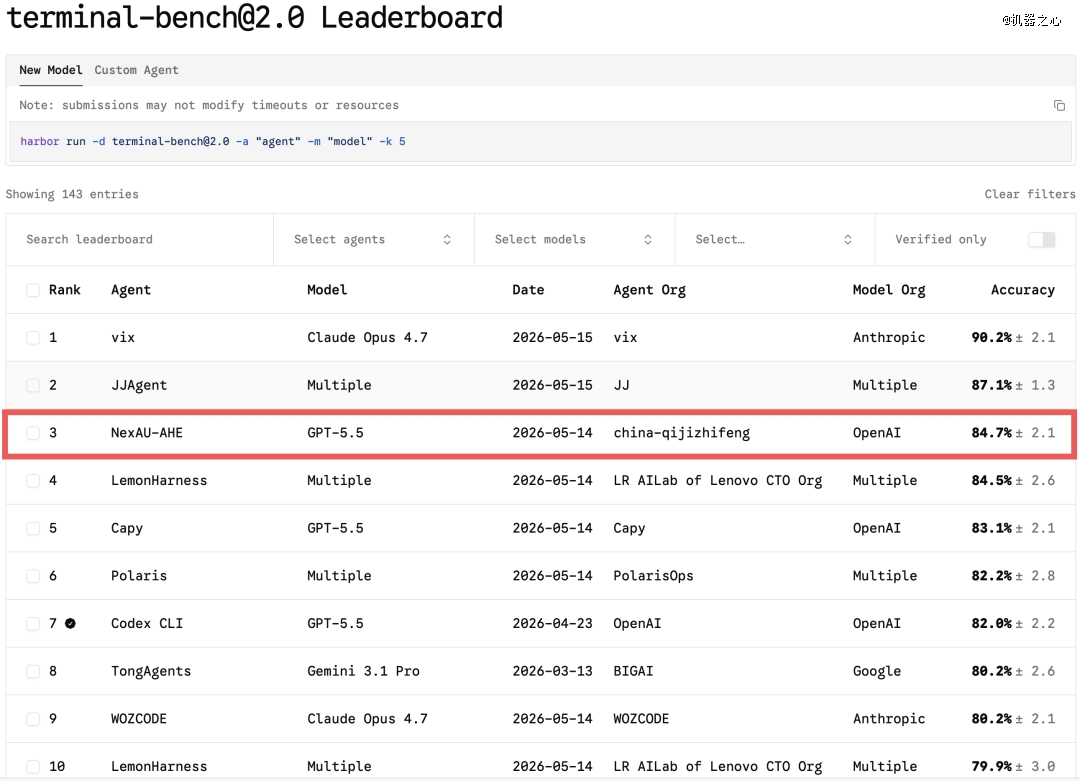Click Clear filters link
Image resolution: width=1080 pixels, height=781 pixels.
coord(1030,194)
